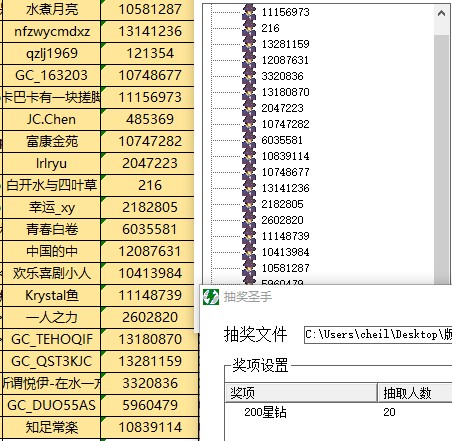The width and height of the screenshot is (452, 441).
Task: Click spreadsheet cell 知足常楽
Action: coord(51,427)
